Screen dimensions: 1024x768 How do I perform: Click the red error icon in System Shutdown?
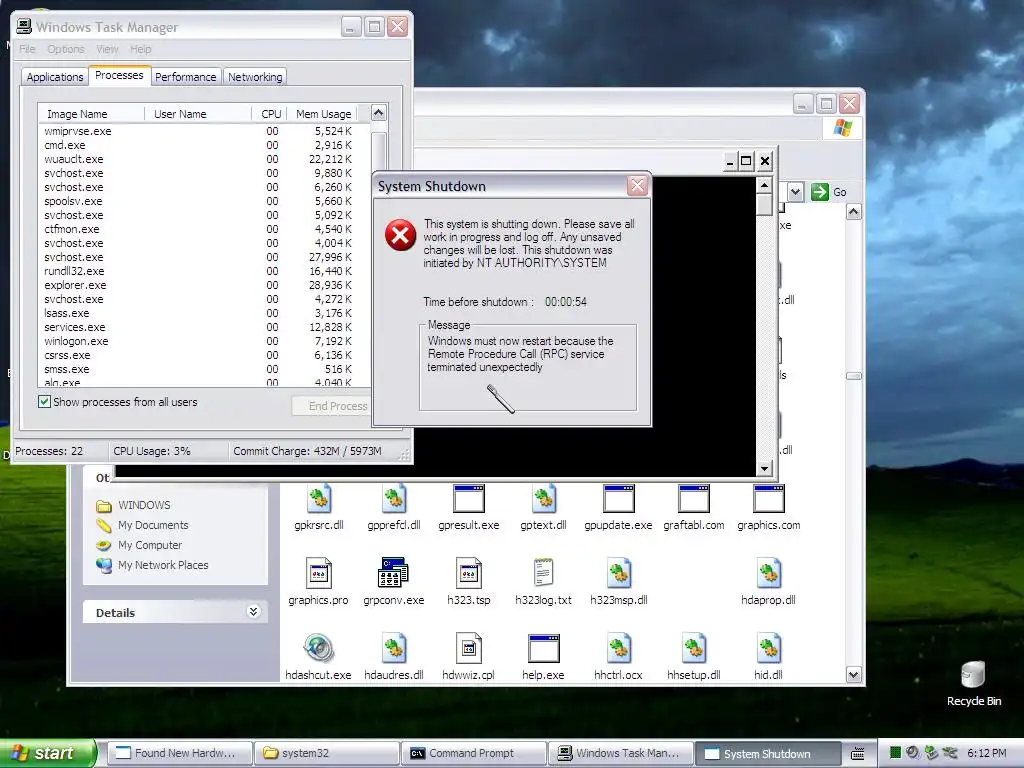tap(400, 235)
